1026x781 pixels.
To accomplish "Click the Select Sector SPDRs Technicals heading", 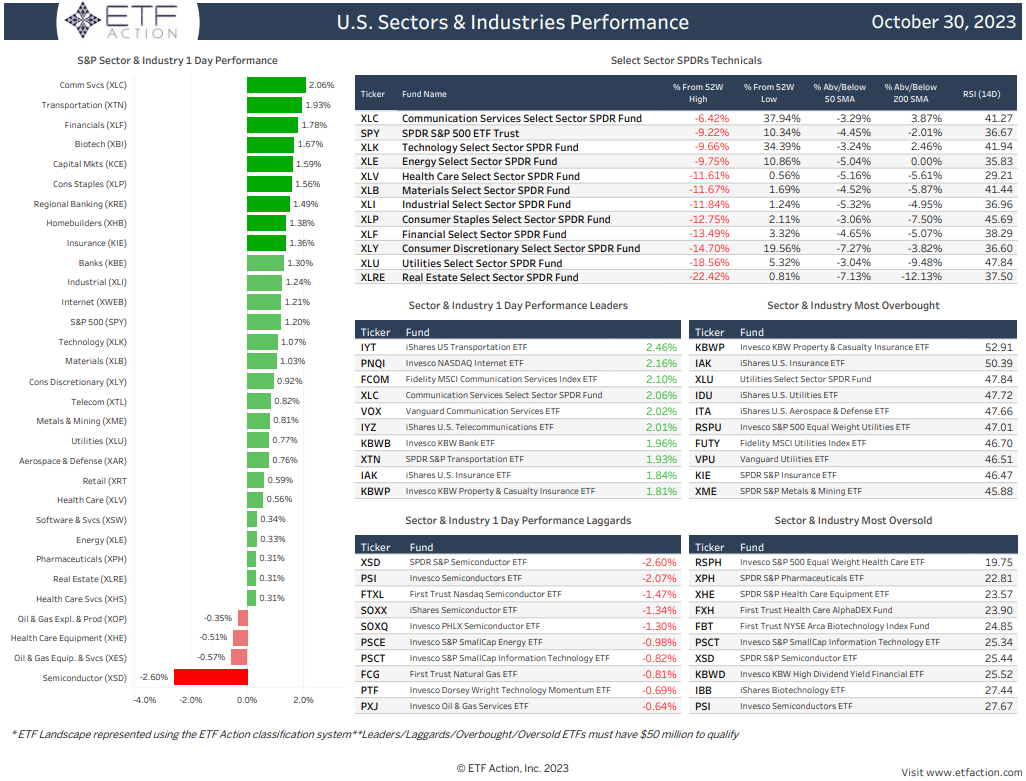I will 686,61.
